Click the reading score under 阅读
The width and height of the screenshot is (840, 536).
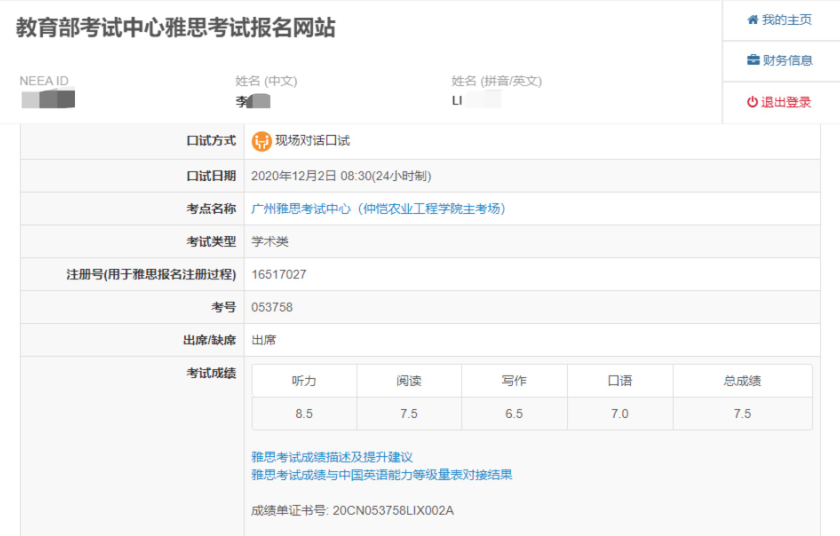pyautogui.click(x=409, y=414)
